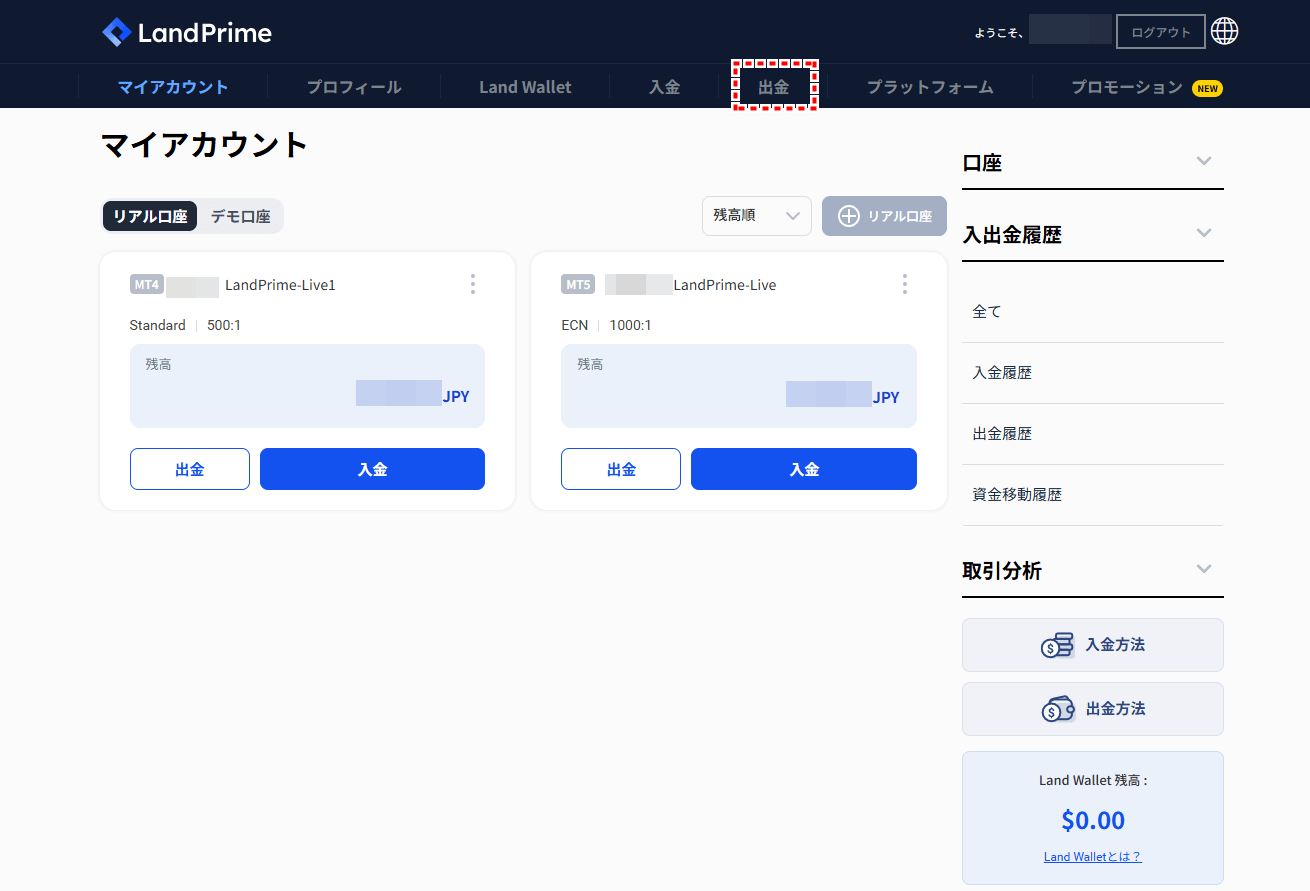Open the Land Wallet tab

tap(525, 87)
